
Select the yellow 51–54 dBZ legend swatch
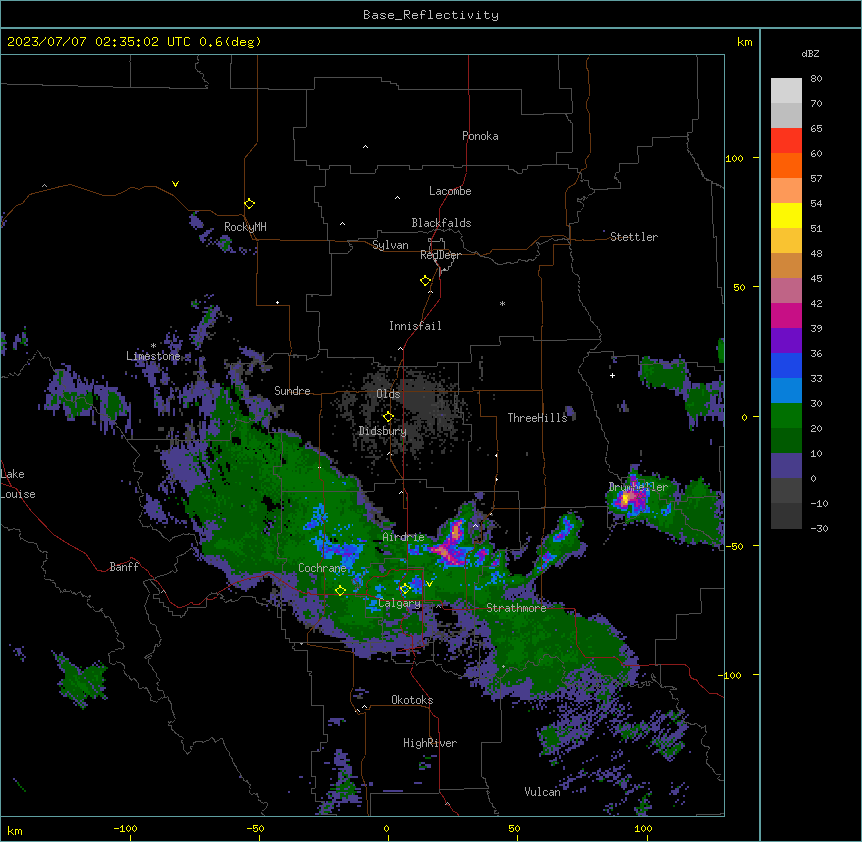pos(786,215)
